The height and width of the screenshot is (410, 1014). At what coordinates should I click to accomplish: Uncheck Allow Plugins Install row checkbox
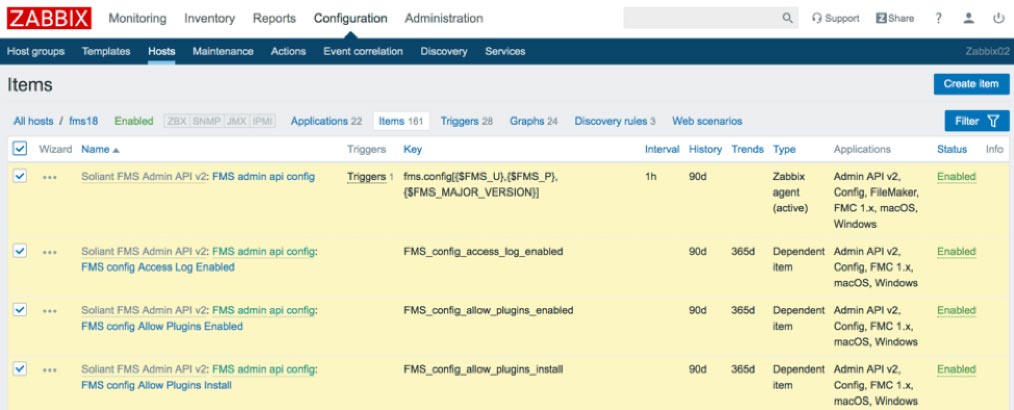(x=20, y=369)
